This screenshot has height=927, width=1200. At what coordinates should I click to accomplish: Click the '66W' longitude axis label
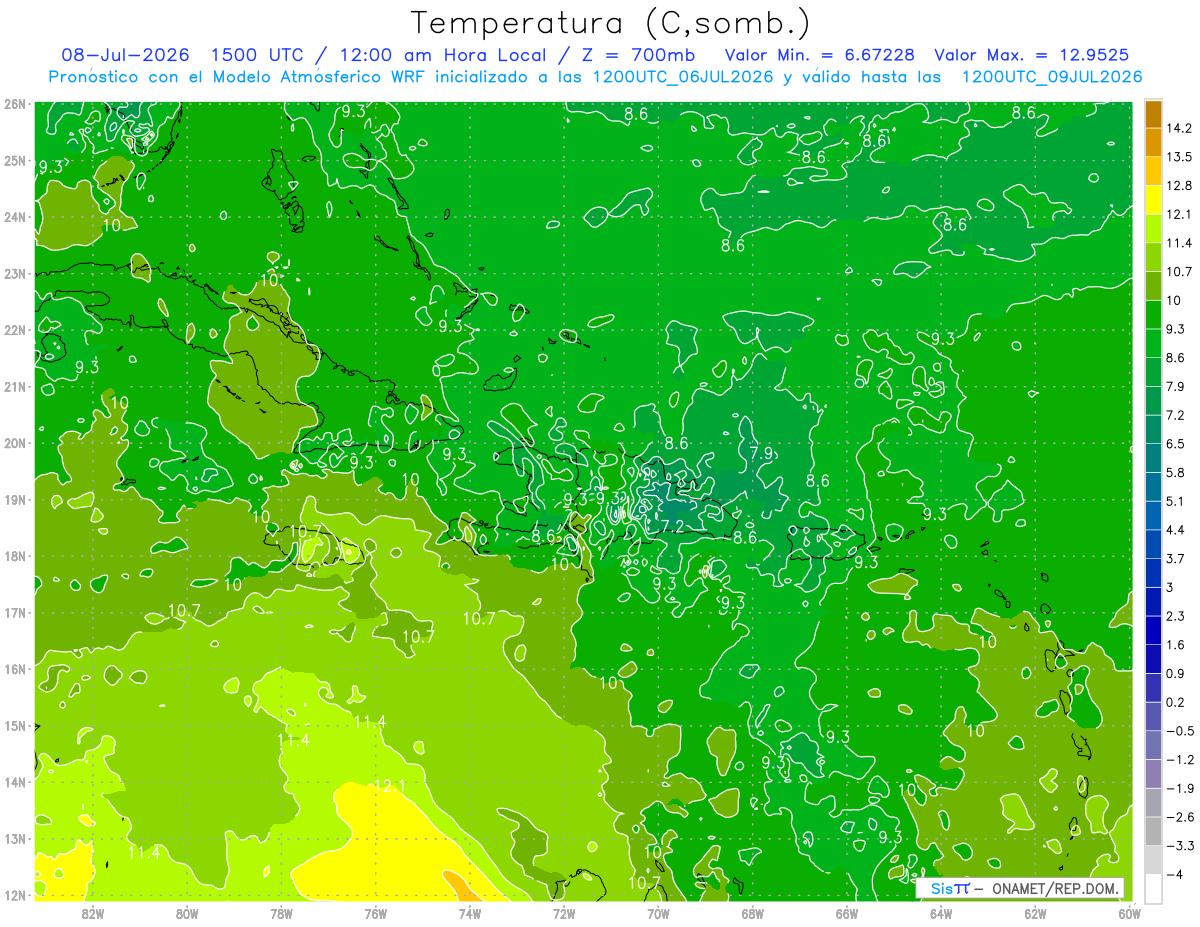(846, 912)
